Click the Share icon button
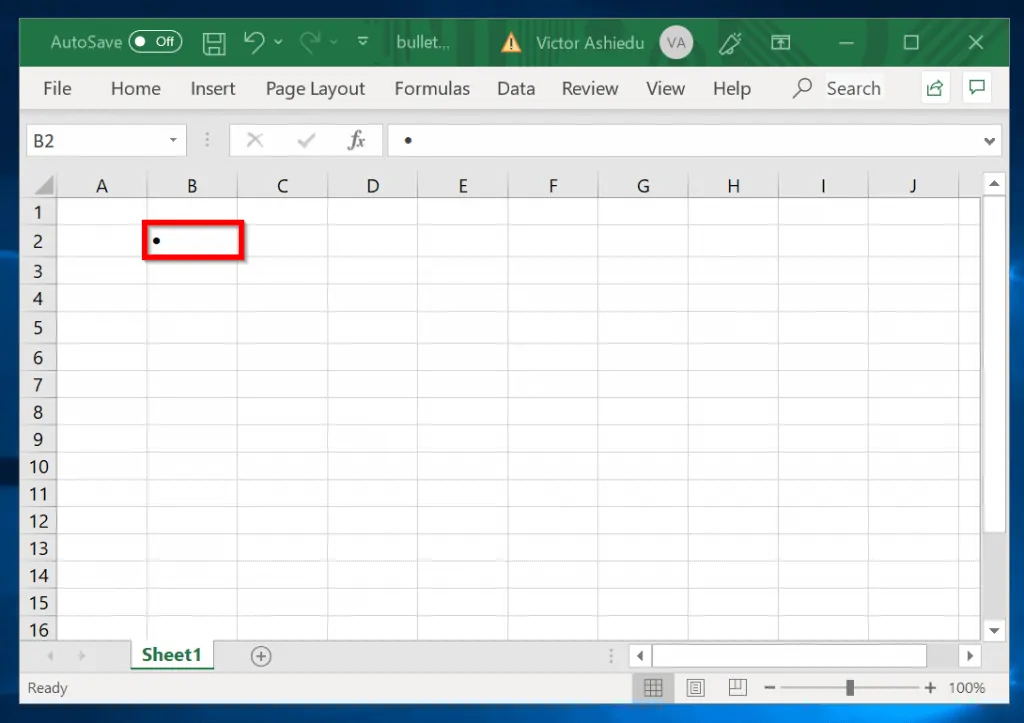Viewport: 1024px width, 723px height. coord(935,88)
